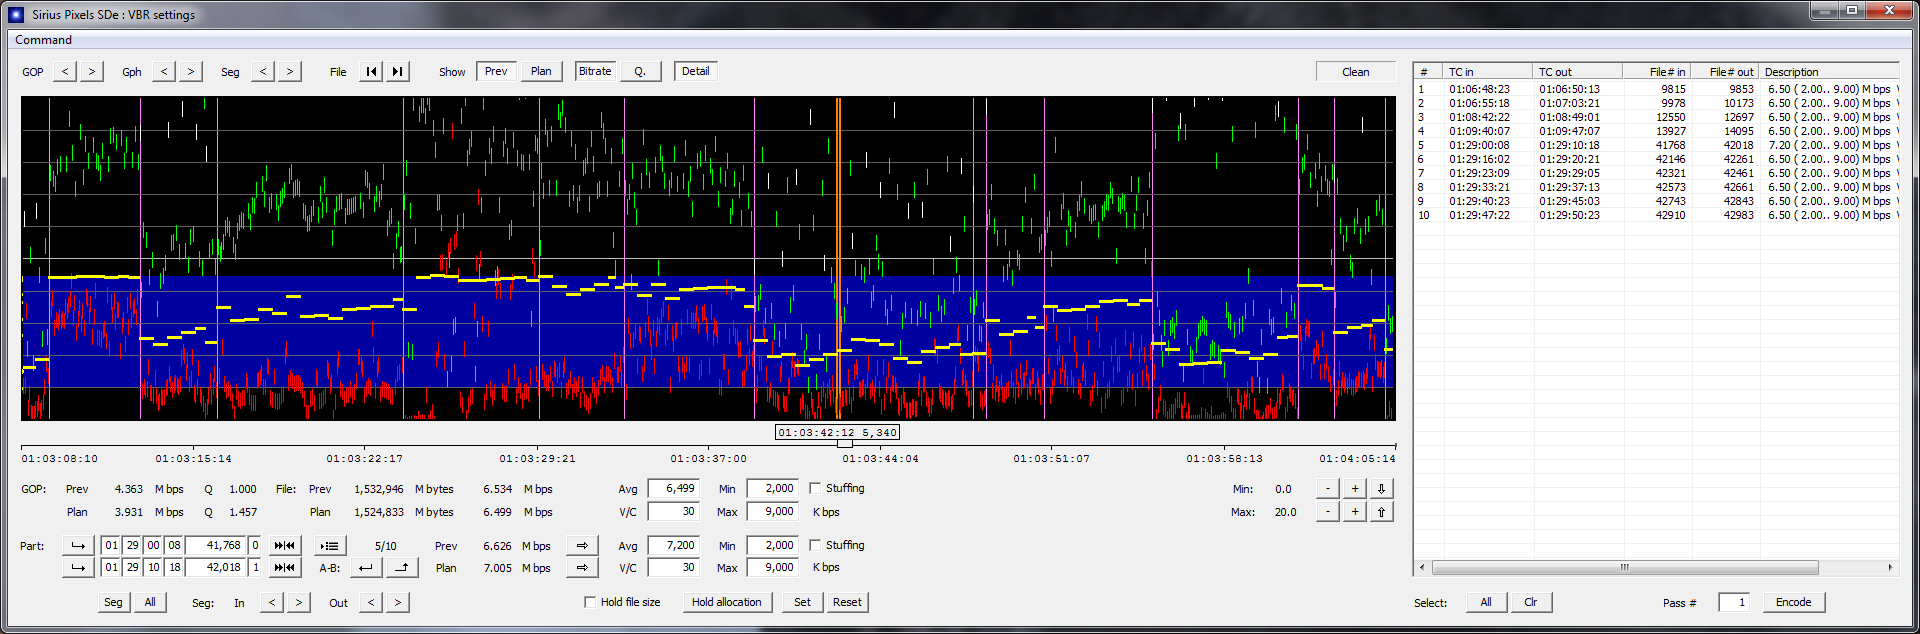The image size is (1920, 634).
Task: Click the go-to icon beside frame 42,018
Action: 285,567
